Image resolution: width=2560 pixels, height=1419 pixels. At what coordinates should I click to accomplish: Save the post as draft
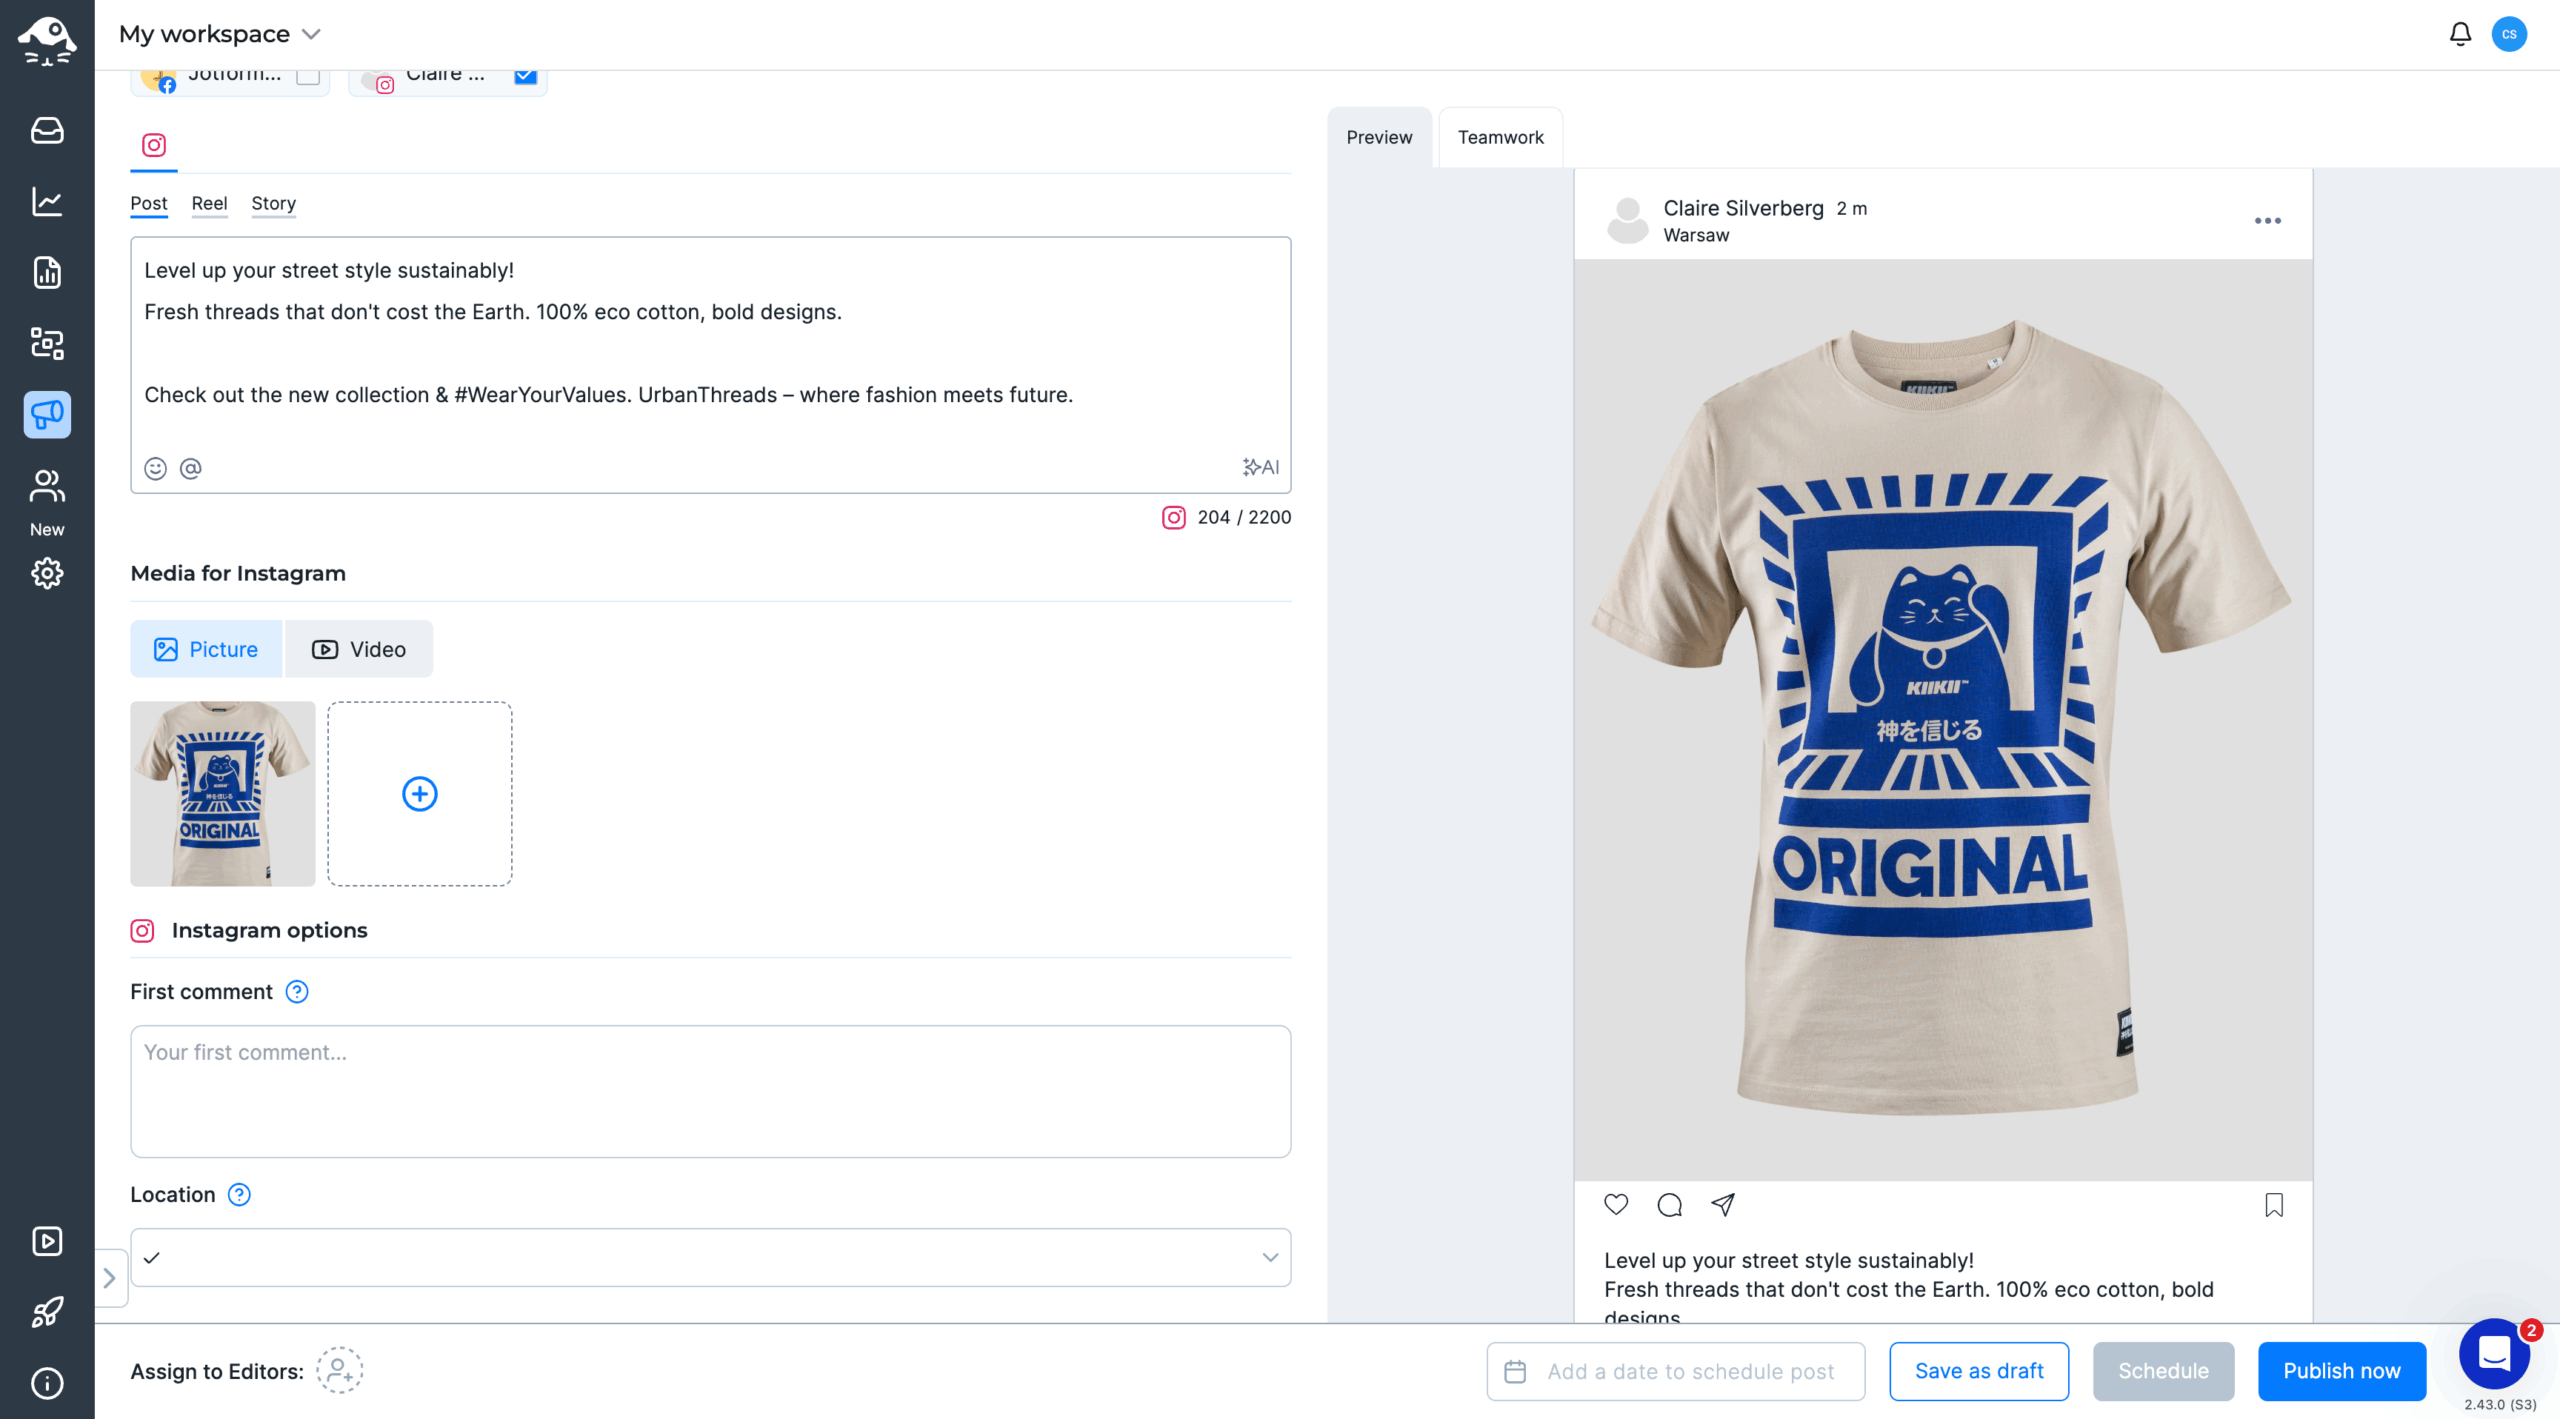[x=1978, y=1371]
